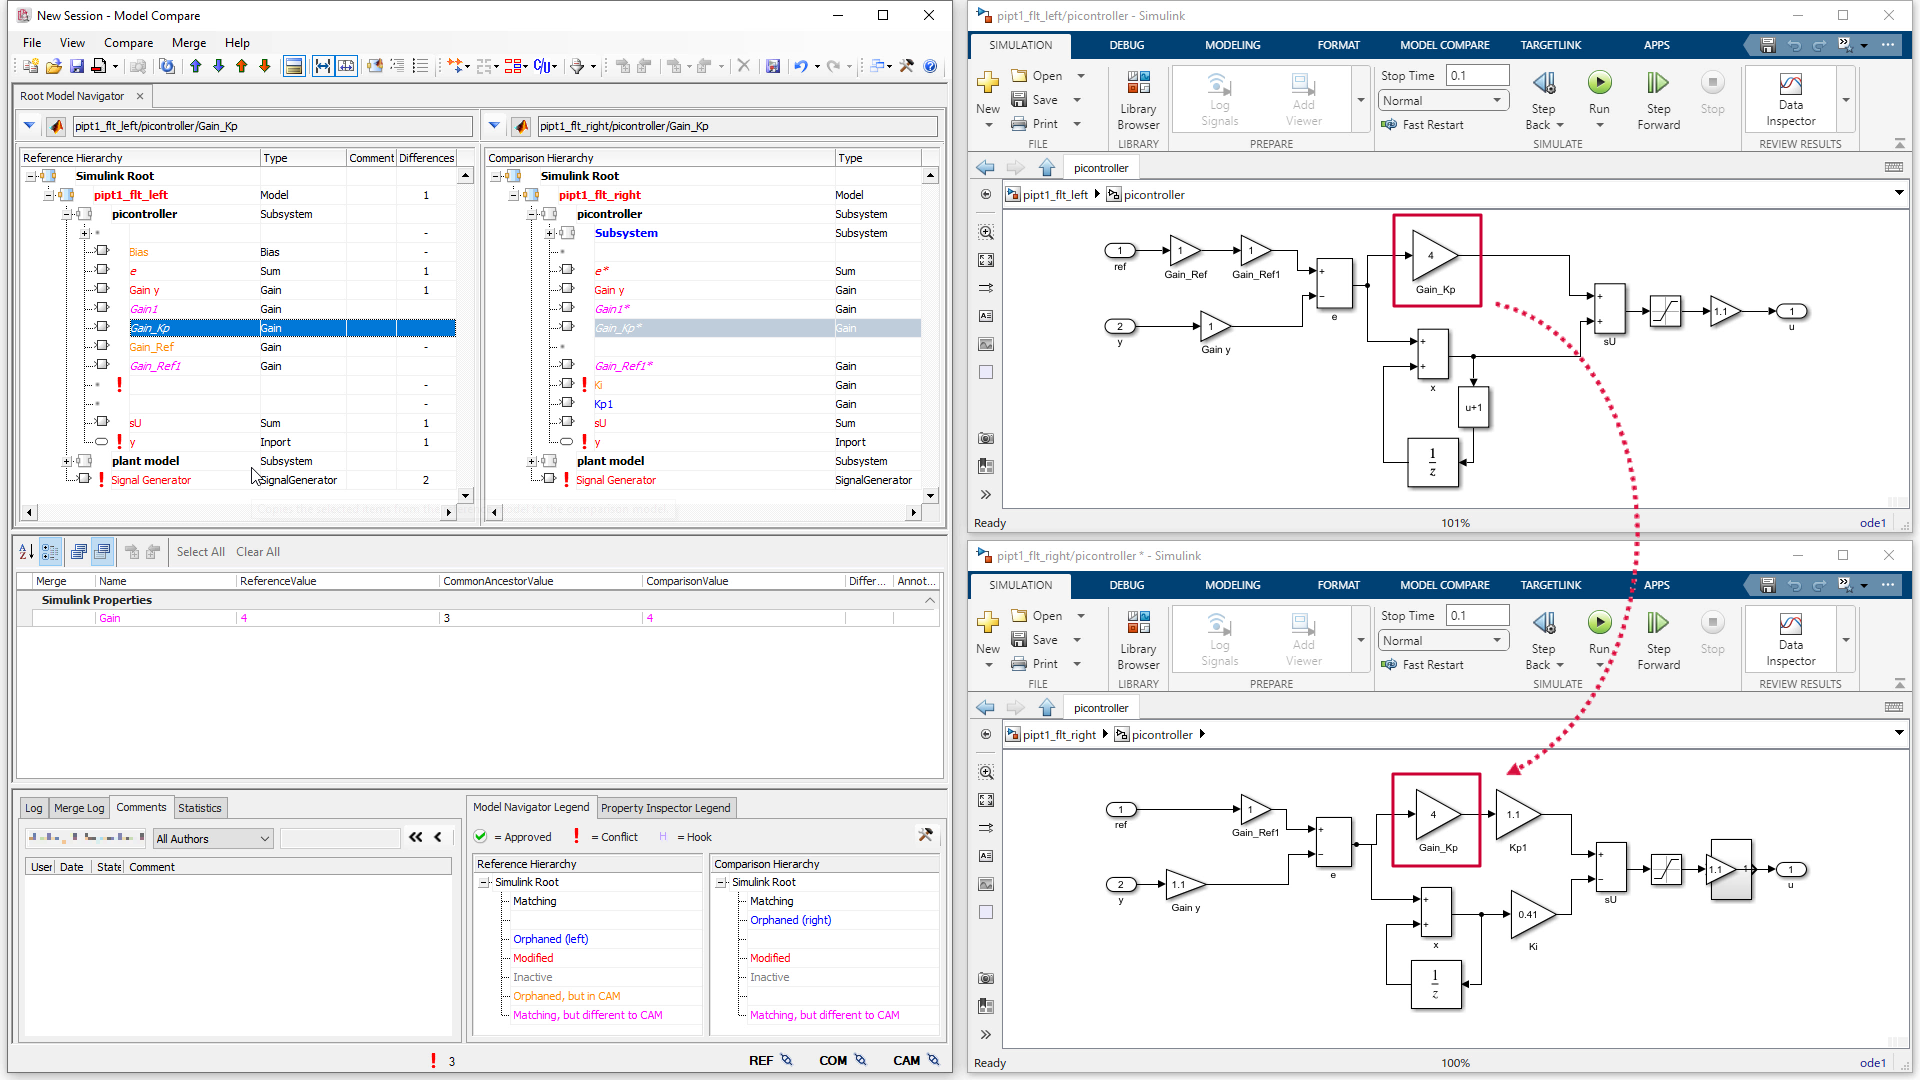
Task: Click the Clear All link
Action: (258, 551)
